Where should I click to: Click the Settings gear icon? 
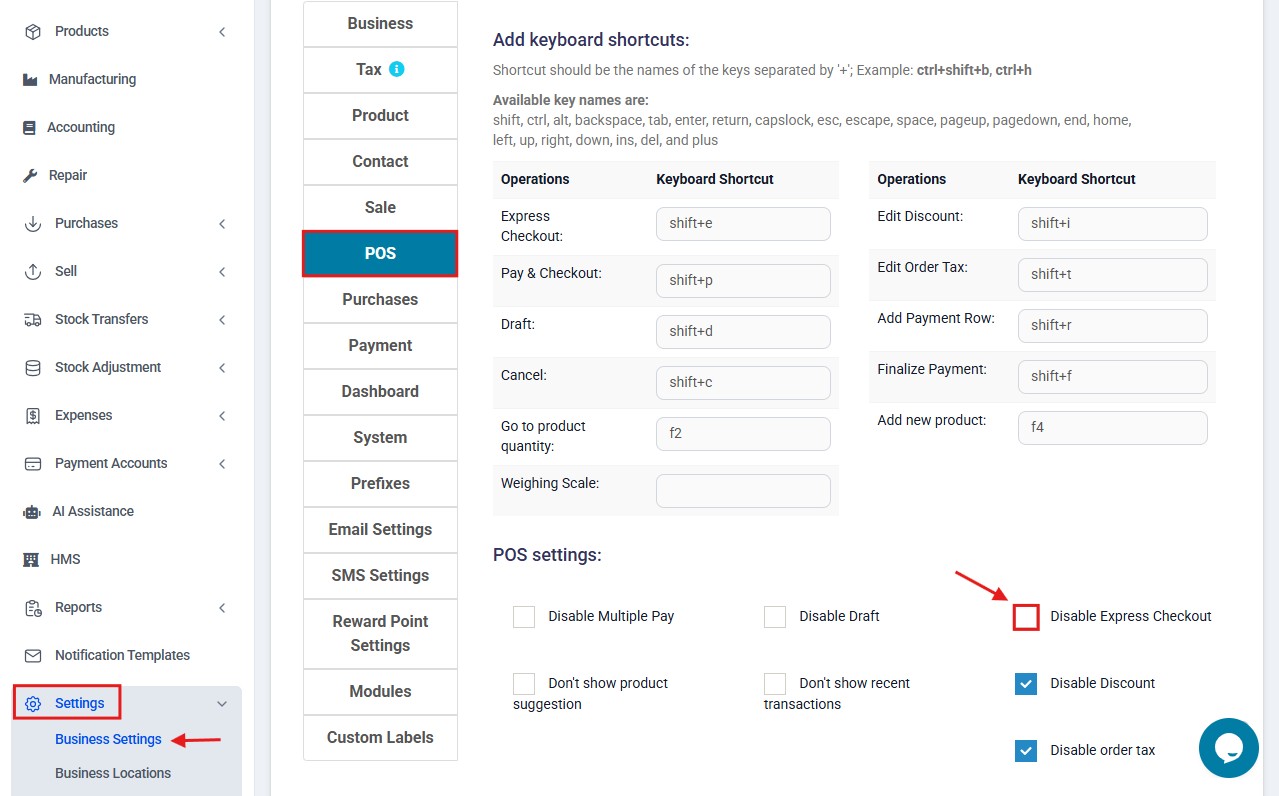click(x=33, y=703)
